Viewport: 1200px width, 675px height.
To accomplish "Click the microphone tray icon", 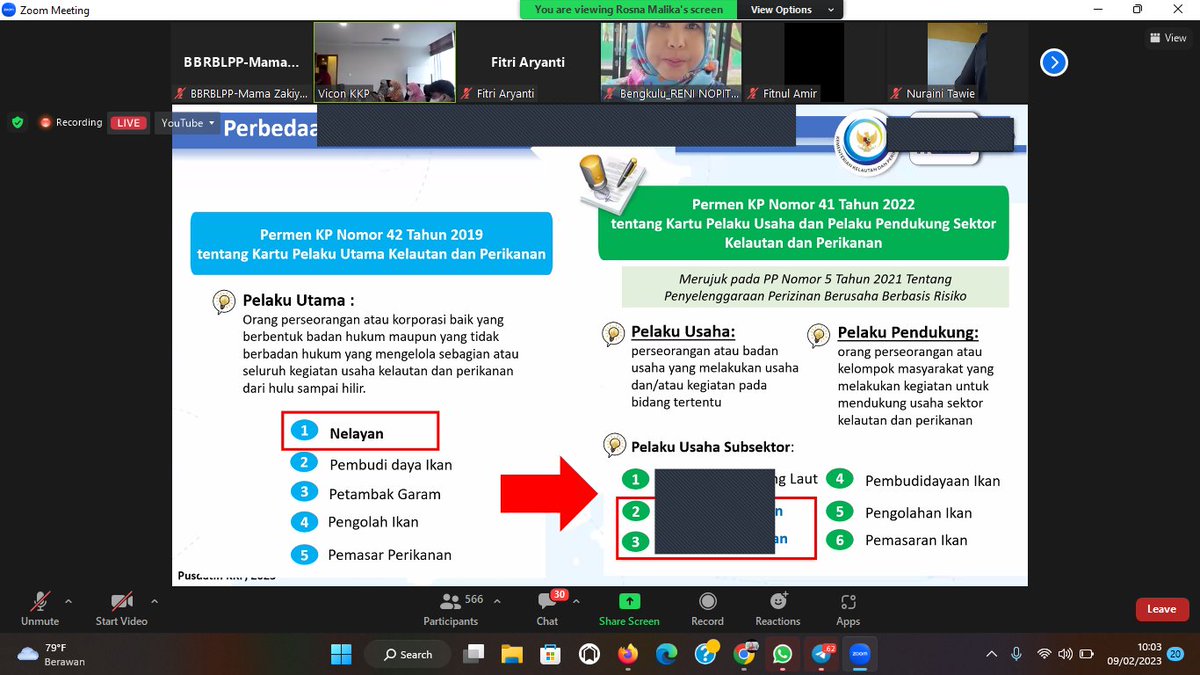I will point(1017,654).
